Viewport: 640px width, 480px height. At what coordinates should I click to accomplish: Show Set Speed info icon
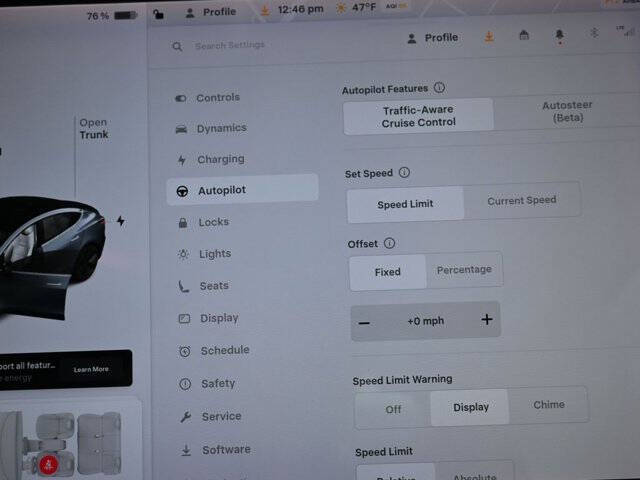(x=404, y=173)
